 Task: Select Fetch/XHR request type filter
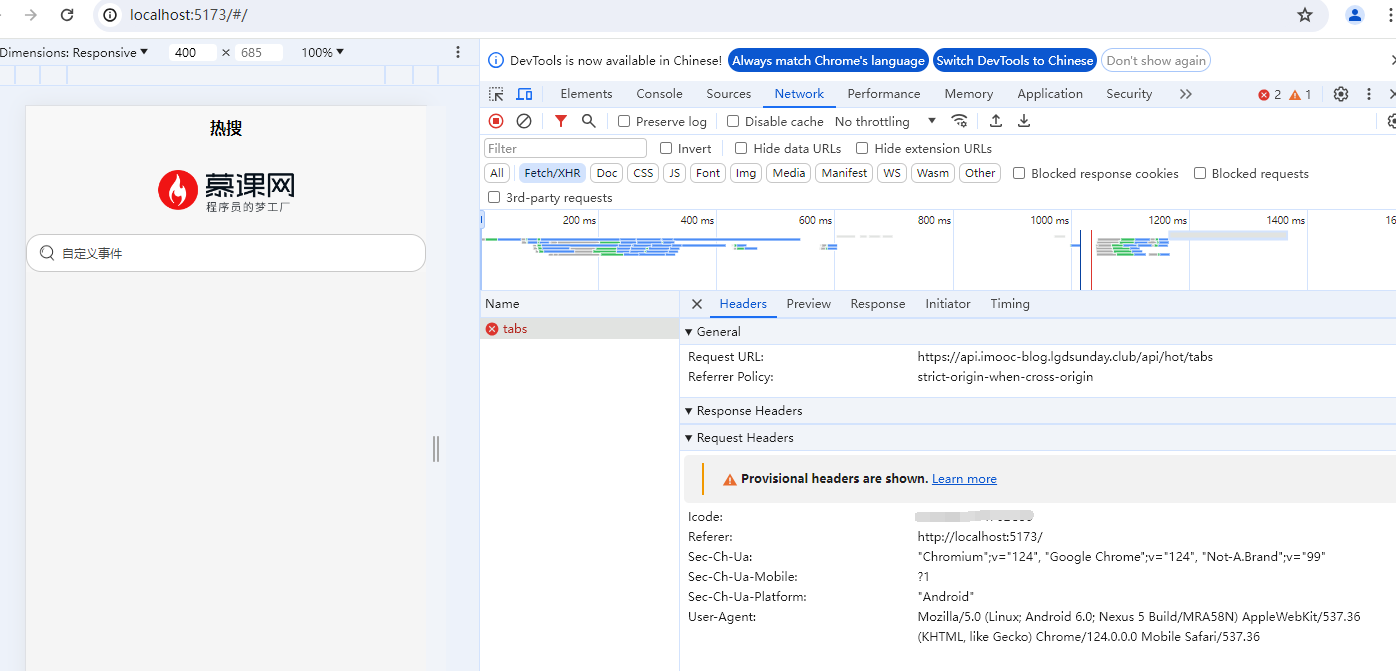tap(552, 173)
